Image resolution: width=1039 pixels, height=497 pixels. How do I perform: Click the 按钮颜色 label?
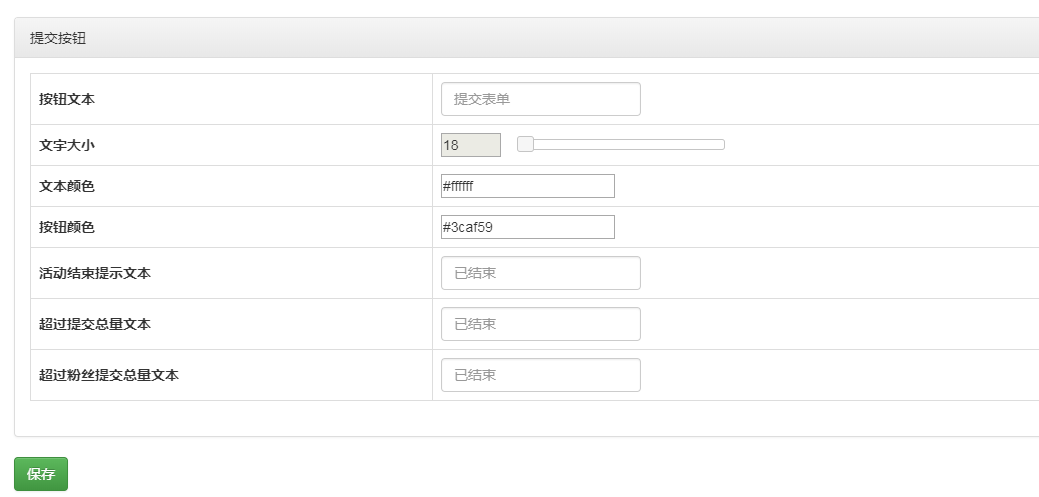pos(67,227)
